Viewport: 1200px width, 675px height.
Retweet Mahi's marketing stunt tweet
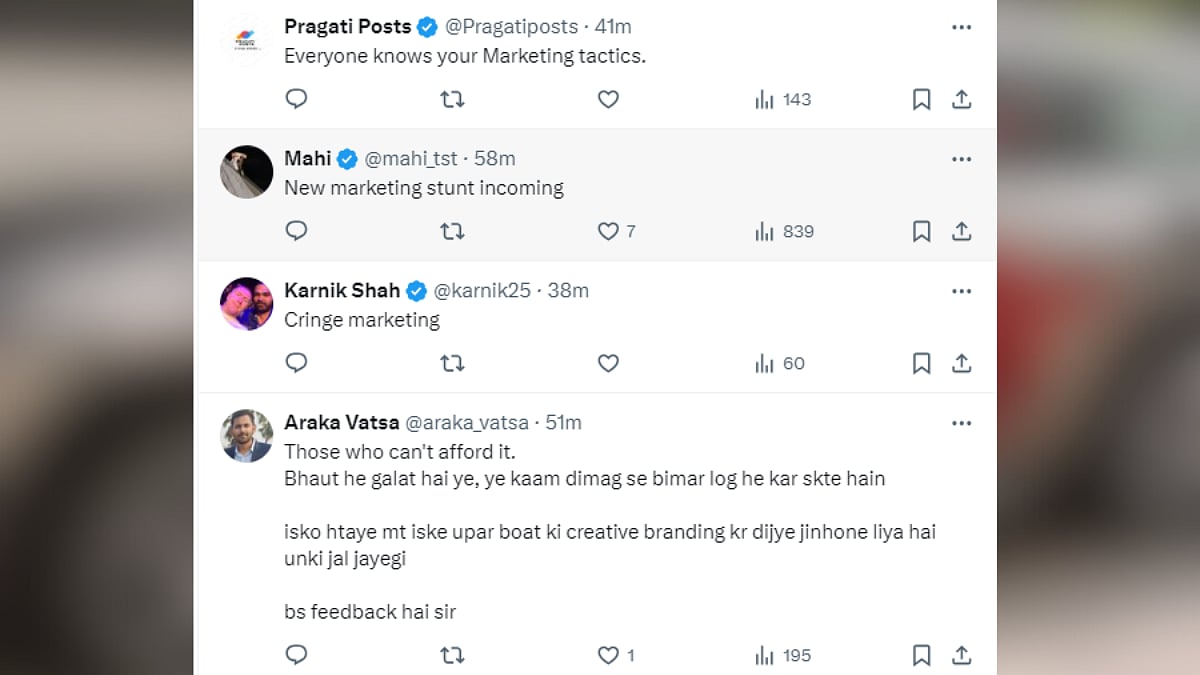[452, 231]
